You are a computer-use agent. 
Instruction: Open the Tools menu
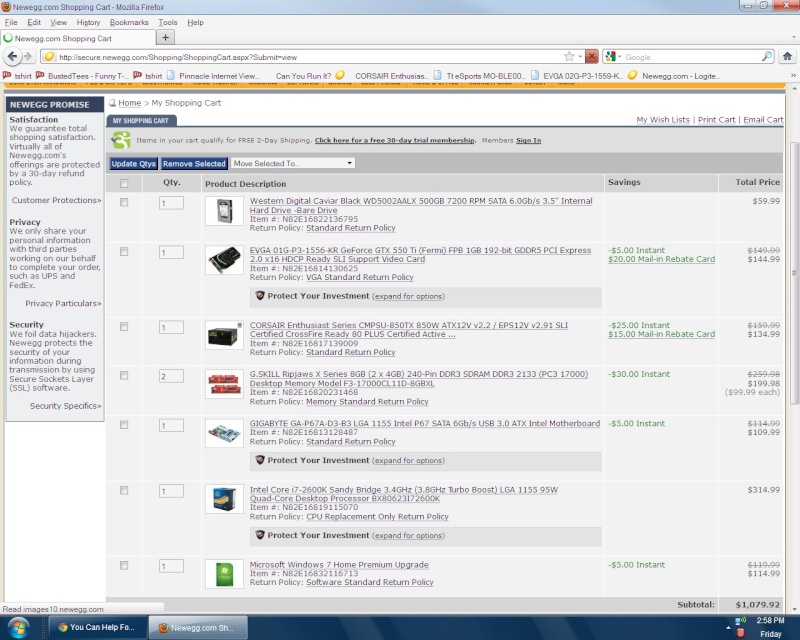(167, 22)
